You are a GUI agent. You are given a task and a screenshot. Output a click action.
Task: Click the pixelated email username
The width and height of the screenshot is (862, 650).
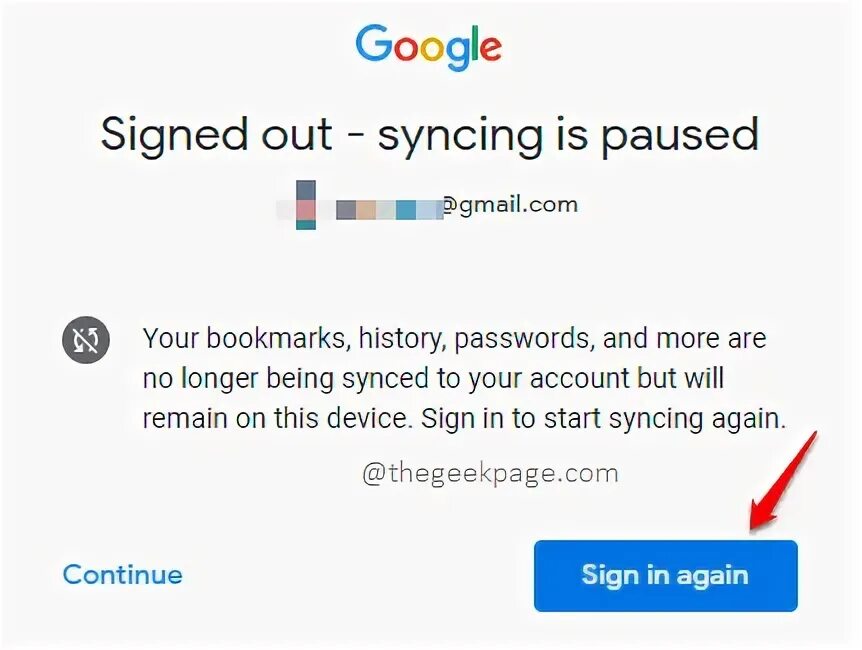point(389,210)
